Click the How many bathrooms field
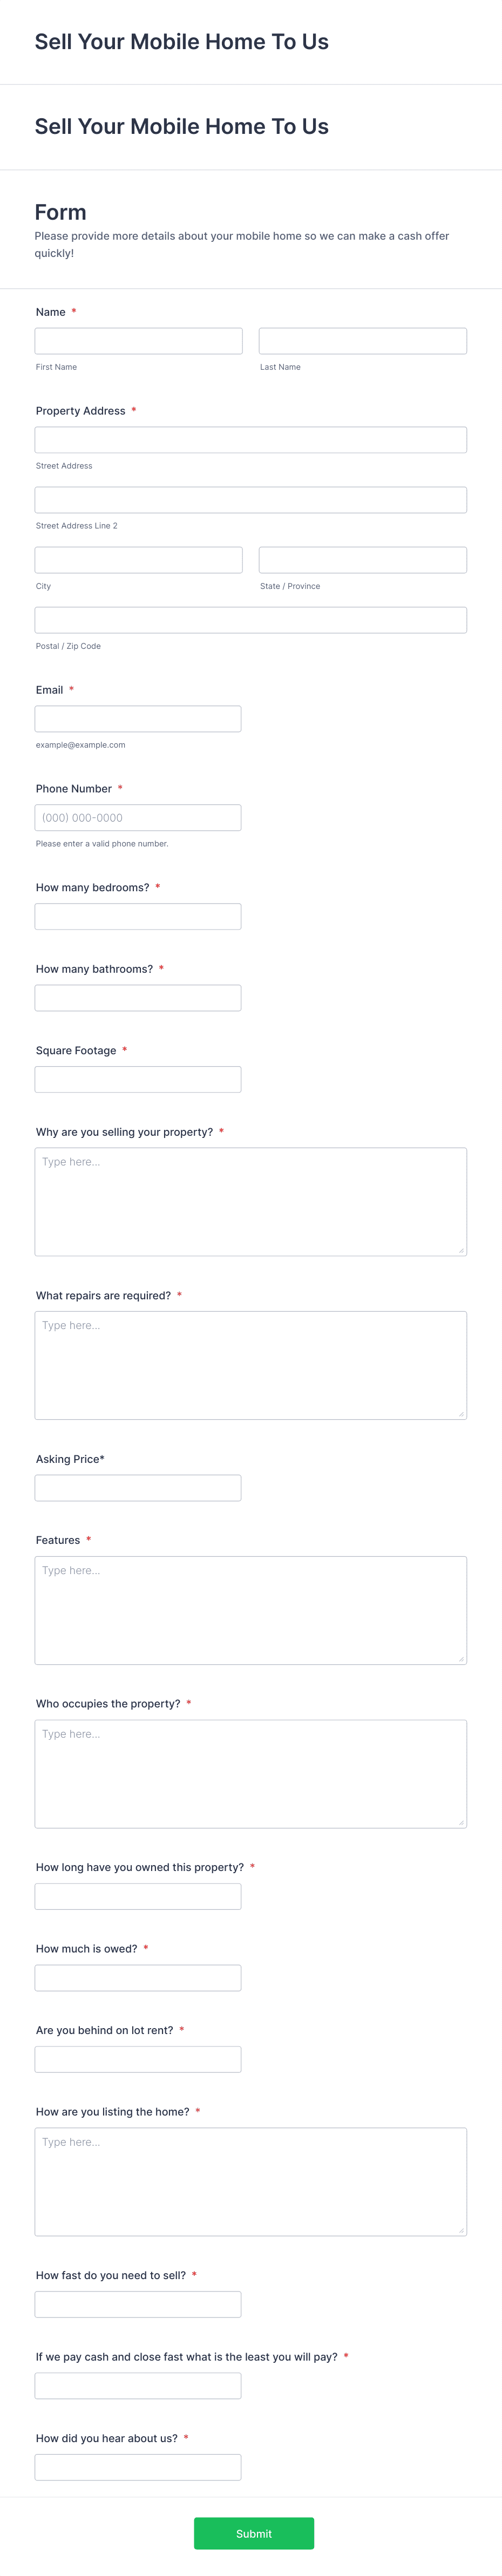The height and width of the screenshot is (2576, 502). tap(138, 998)
